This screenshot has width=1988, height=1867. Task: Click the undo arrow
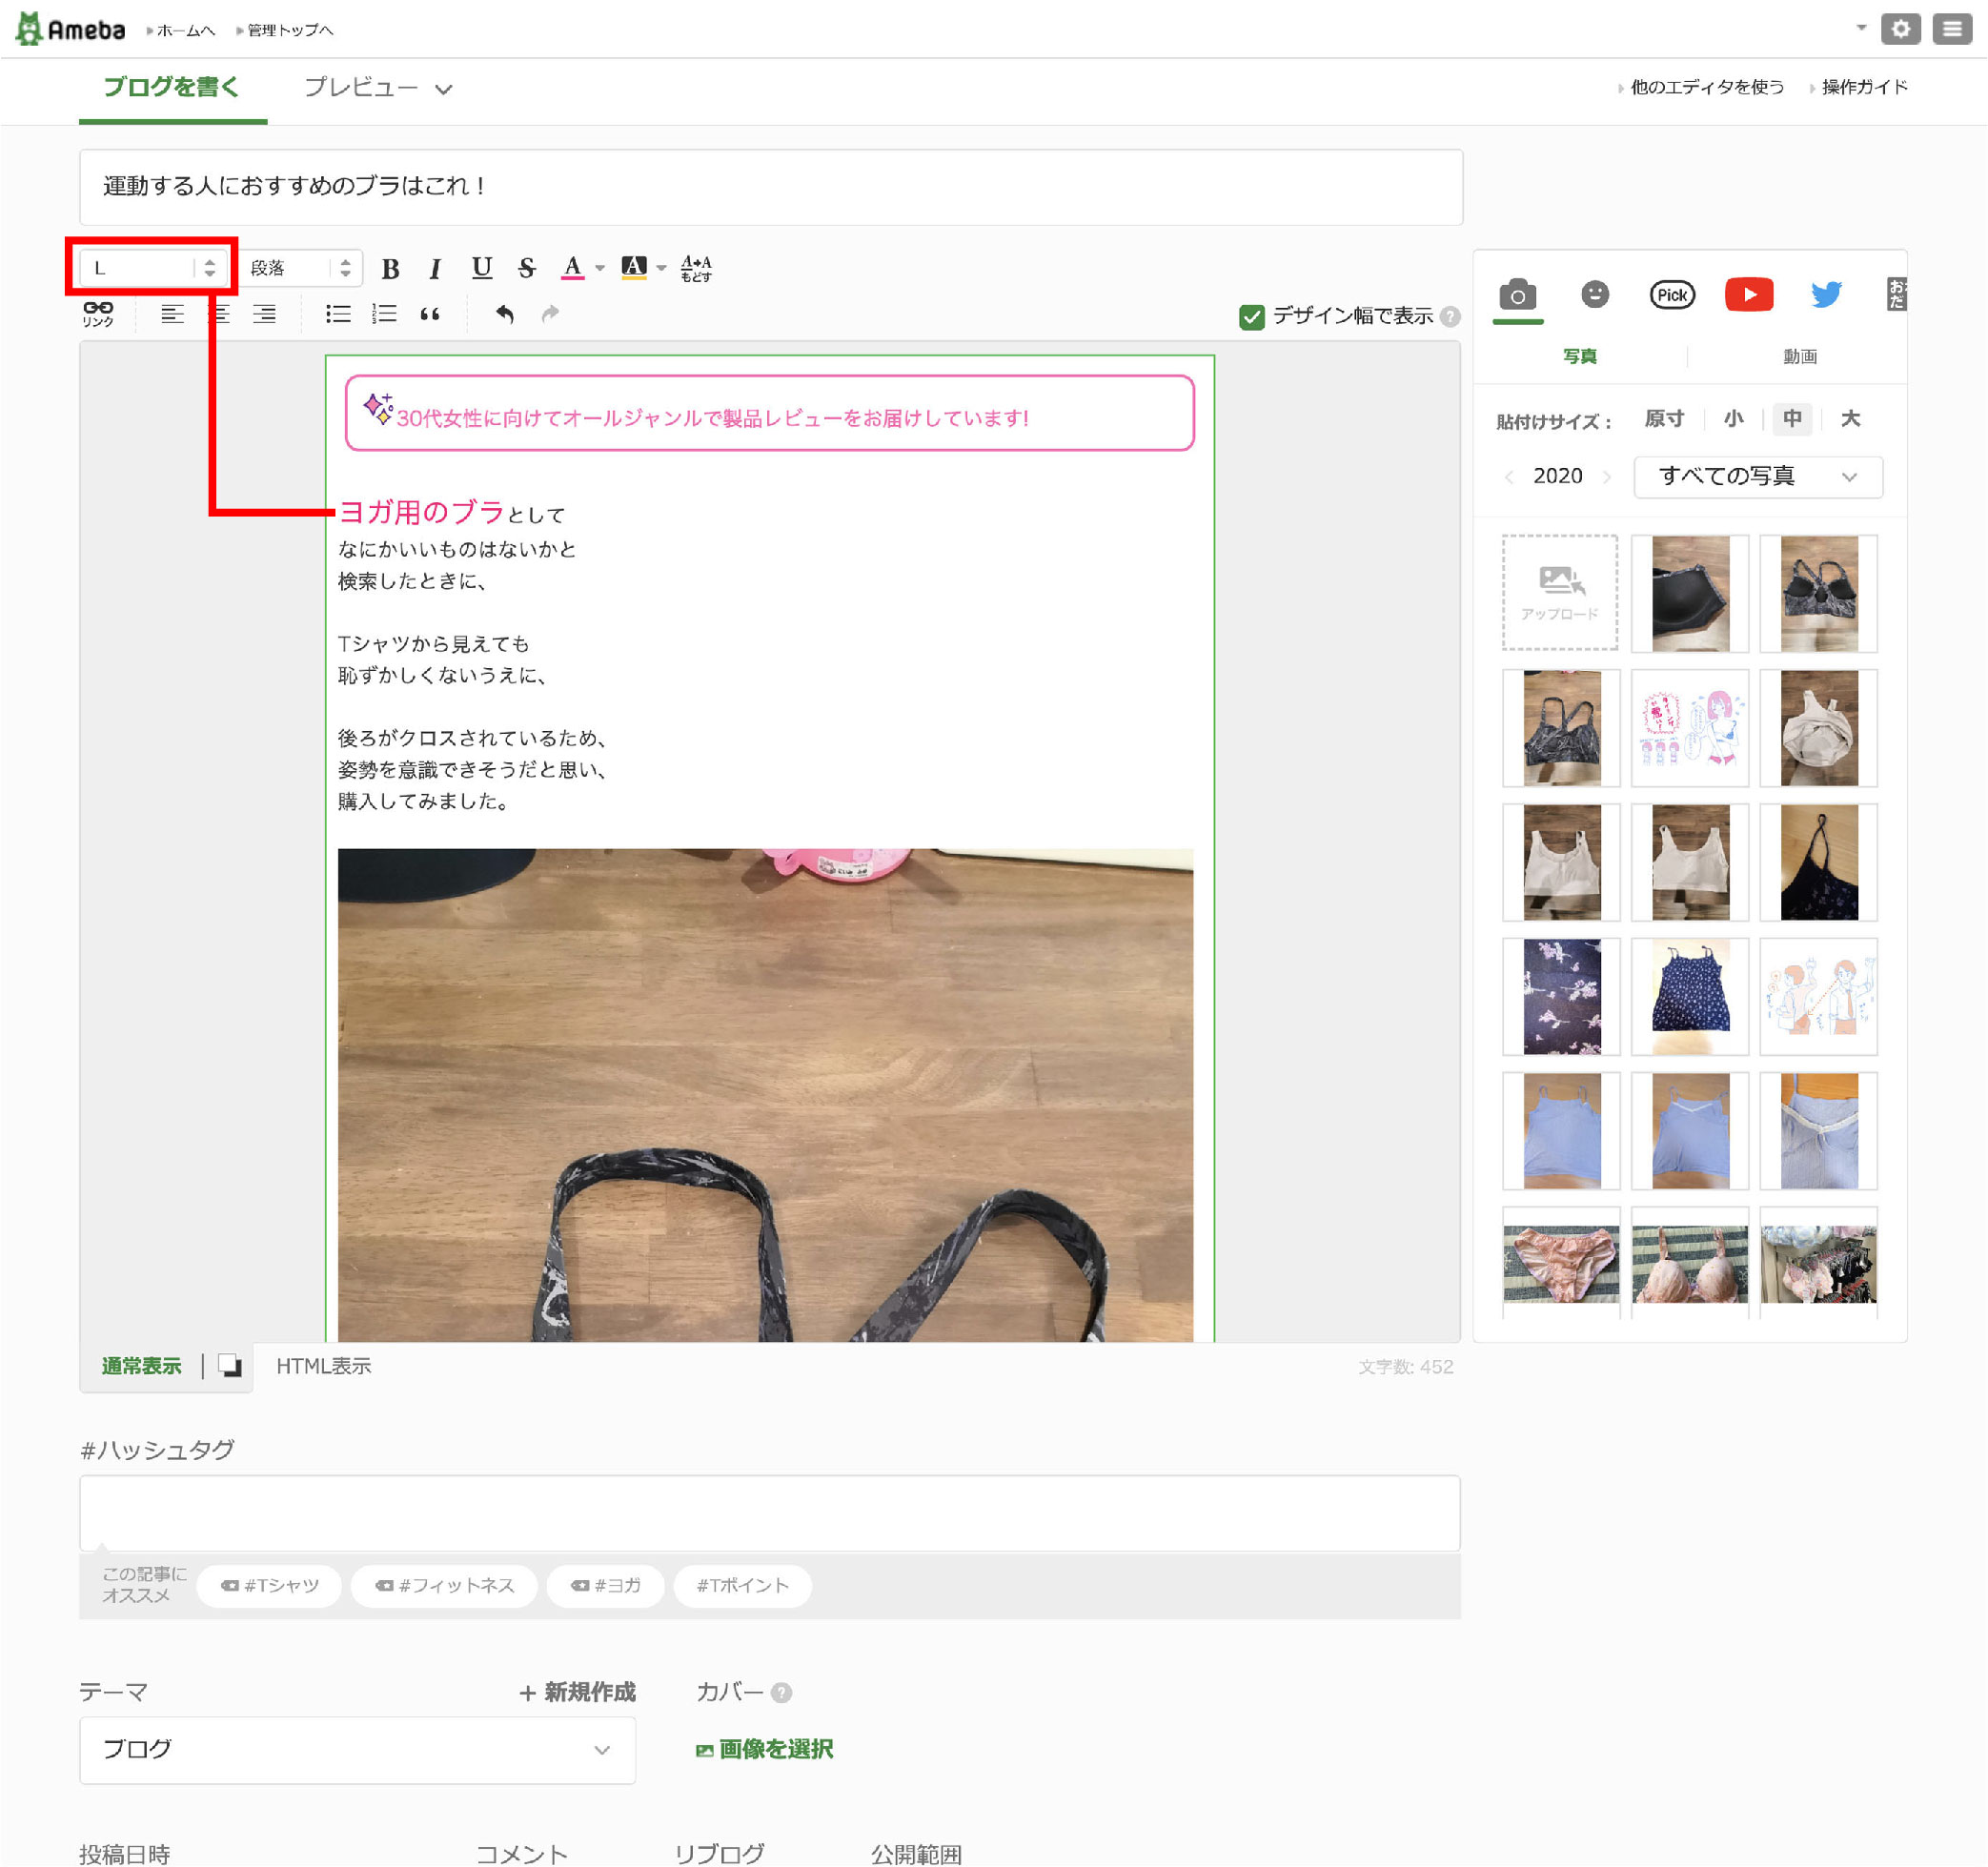click(x=504, y=314)
